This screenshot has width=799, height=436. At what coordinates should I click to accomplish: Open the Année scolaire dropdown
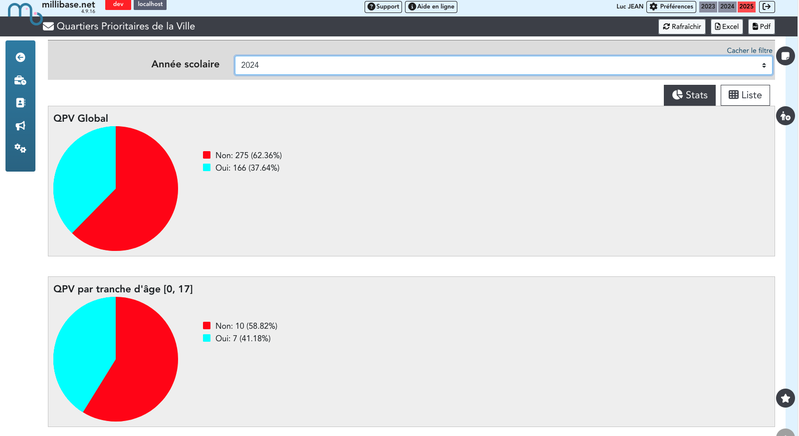tap(503, 65)
